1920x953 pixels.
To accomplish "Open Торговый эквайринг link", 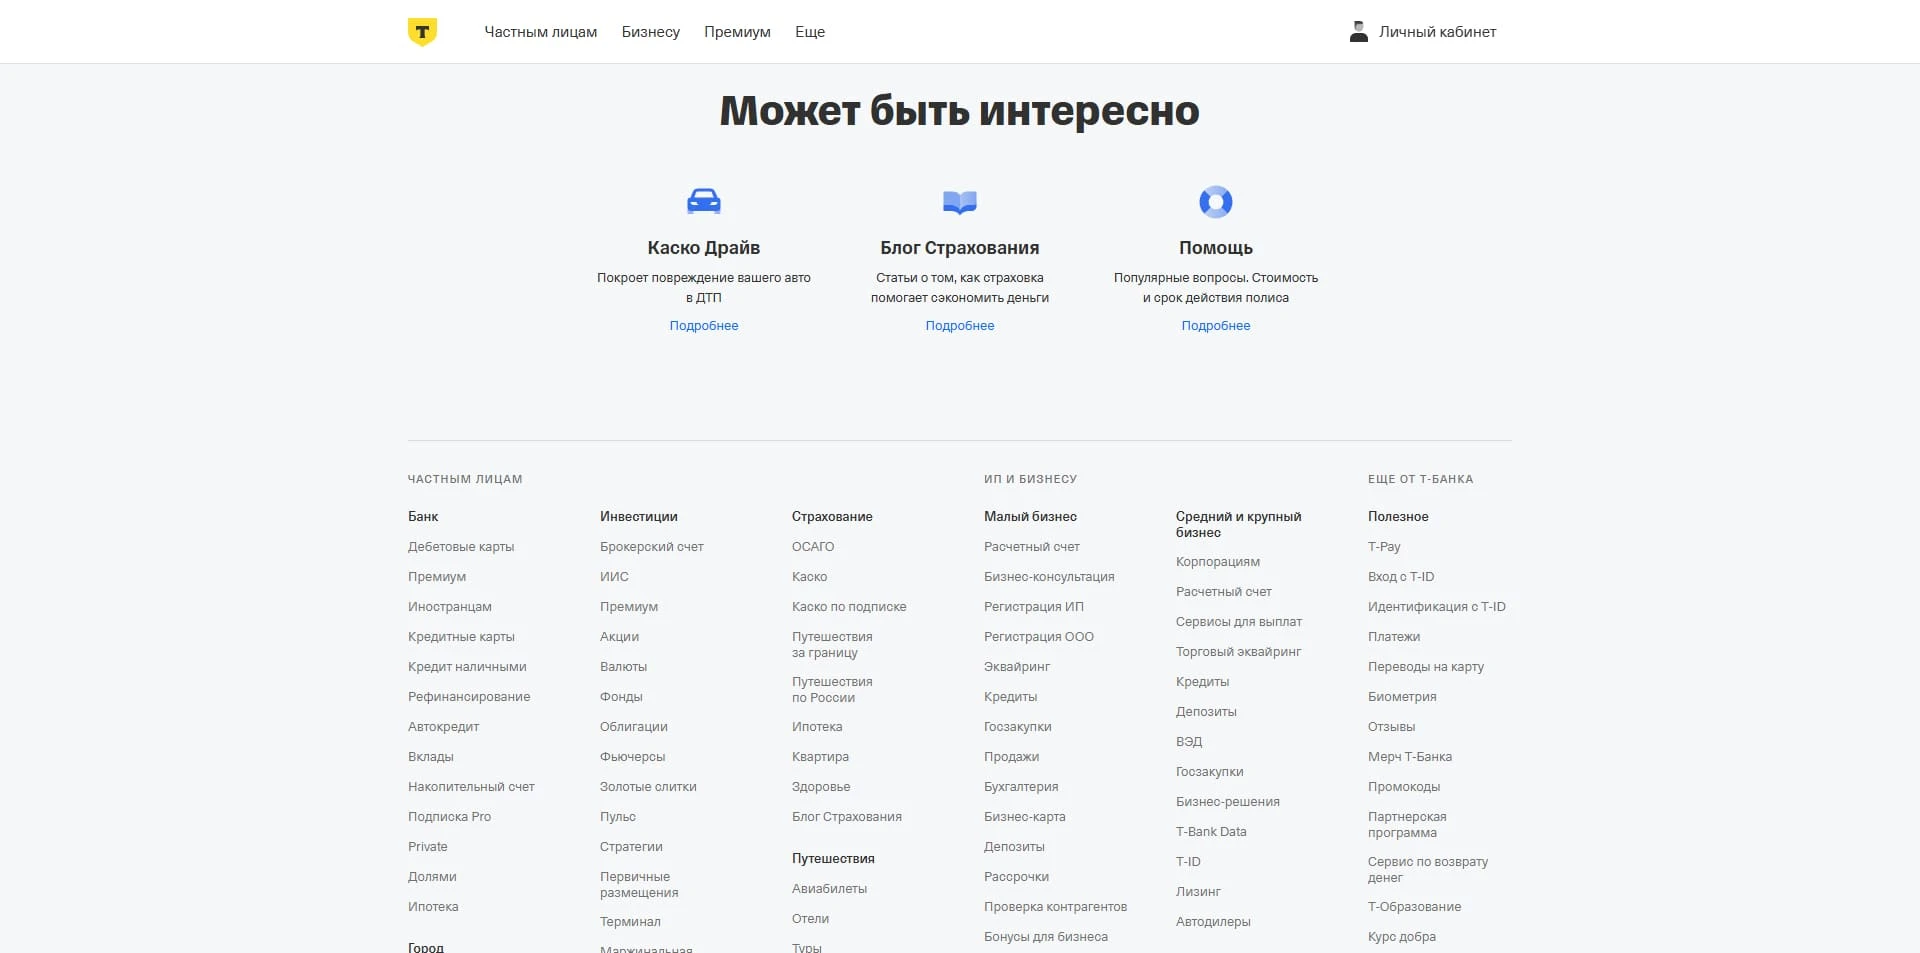I will (x=1239, y=652).
